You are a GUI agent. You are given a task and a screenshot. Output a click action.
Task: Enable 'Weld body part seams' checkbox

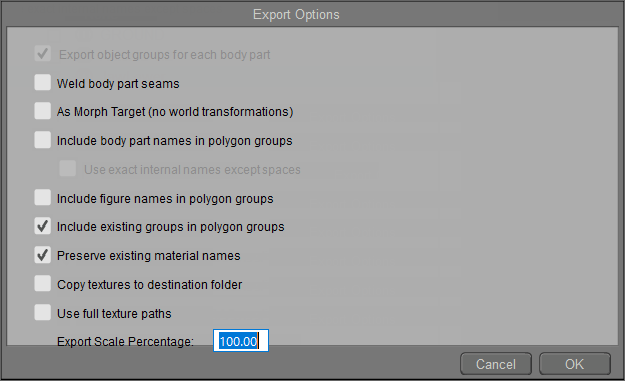pos(42,82)
